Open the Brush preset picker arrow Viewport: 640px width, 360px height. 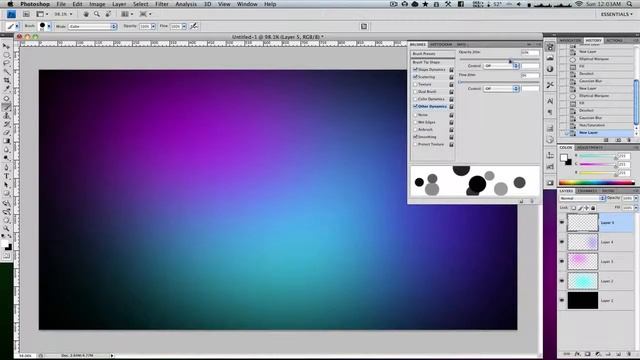click(49, 26)
